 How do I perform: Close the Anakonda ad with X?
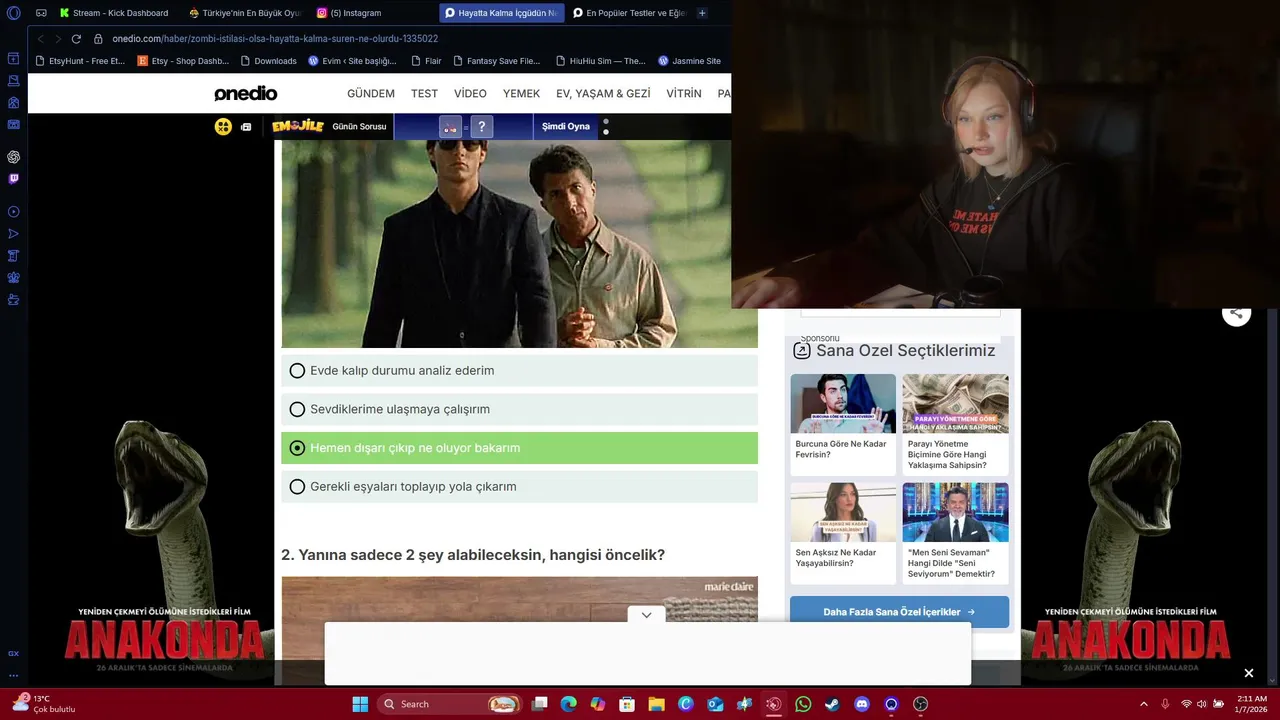[x=1248, y=673]
